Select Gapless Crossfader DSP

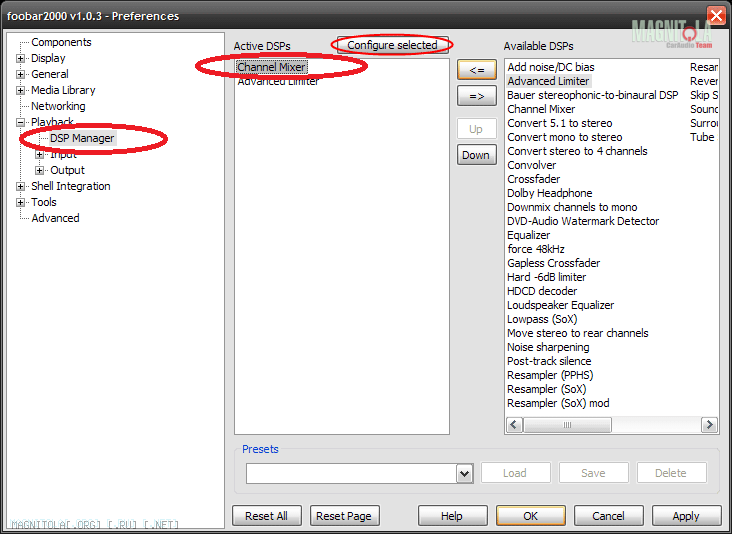click(x=554, y=263)
